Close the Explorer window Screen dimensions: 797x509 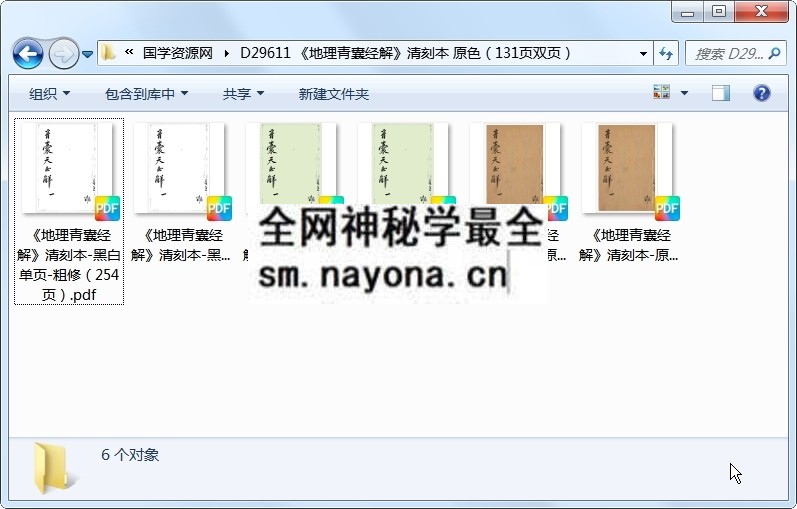[761, 12]
